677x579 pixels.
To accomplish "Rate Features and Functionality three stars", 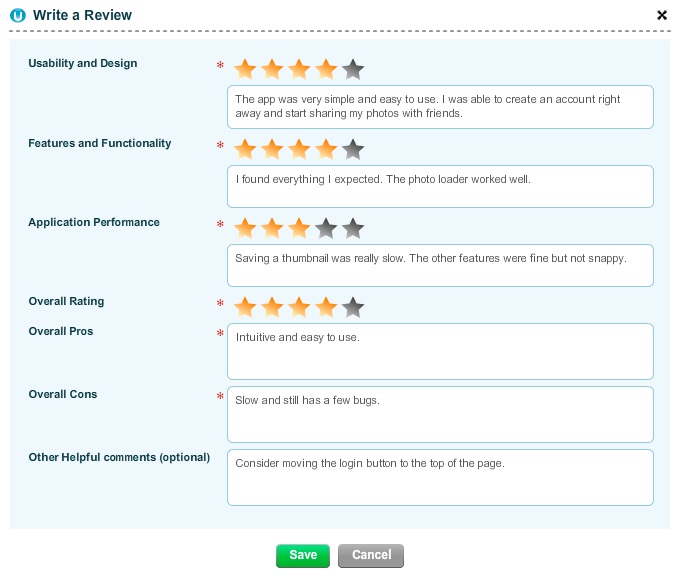I will [299, 149].
